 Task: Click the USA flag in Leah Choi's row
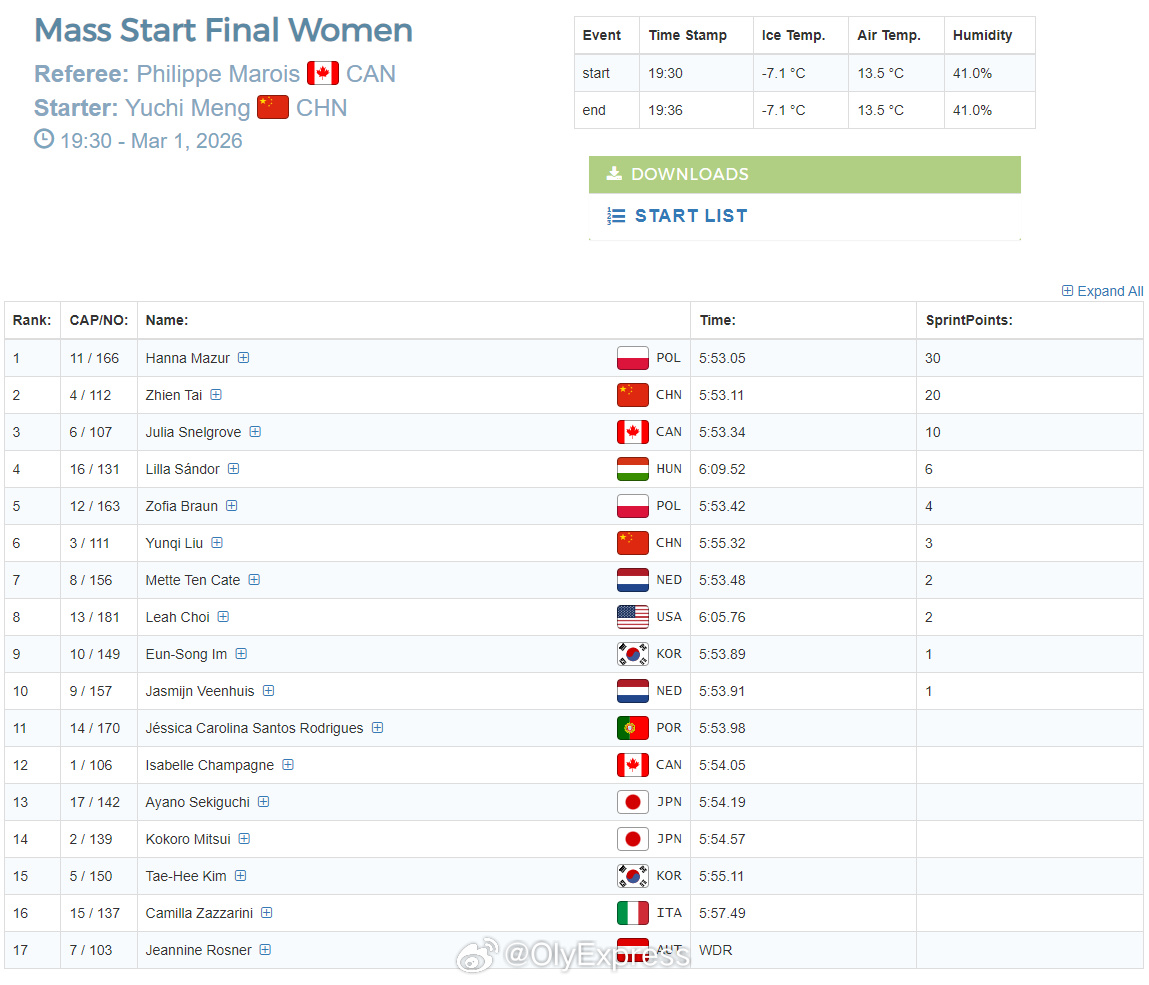click(x=632, y=617)
